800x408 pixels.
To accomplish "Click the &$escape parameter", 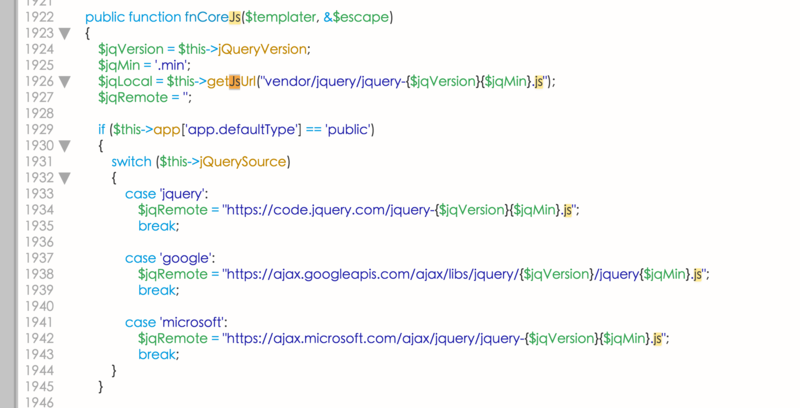I will coord(356,17).
